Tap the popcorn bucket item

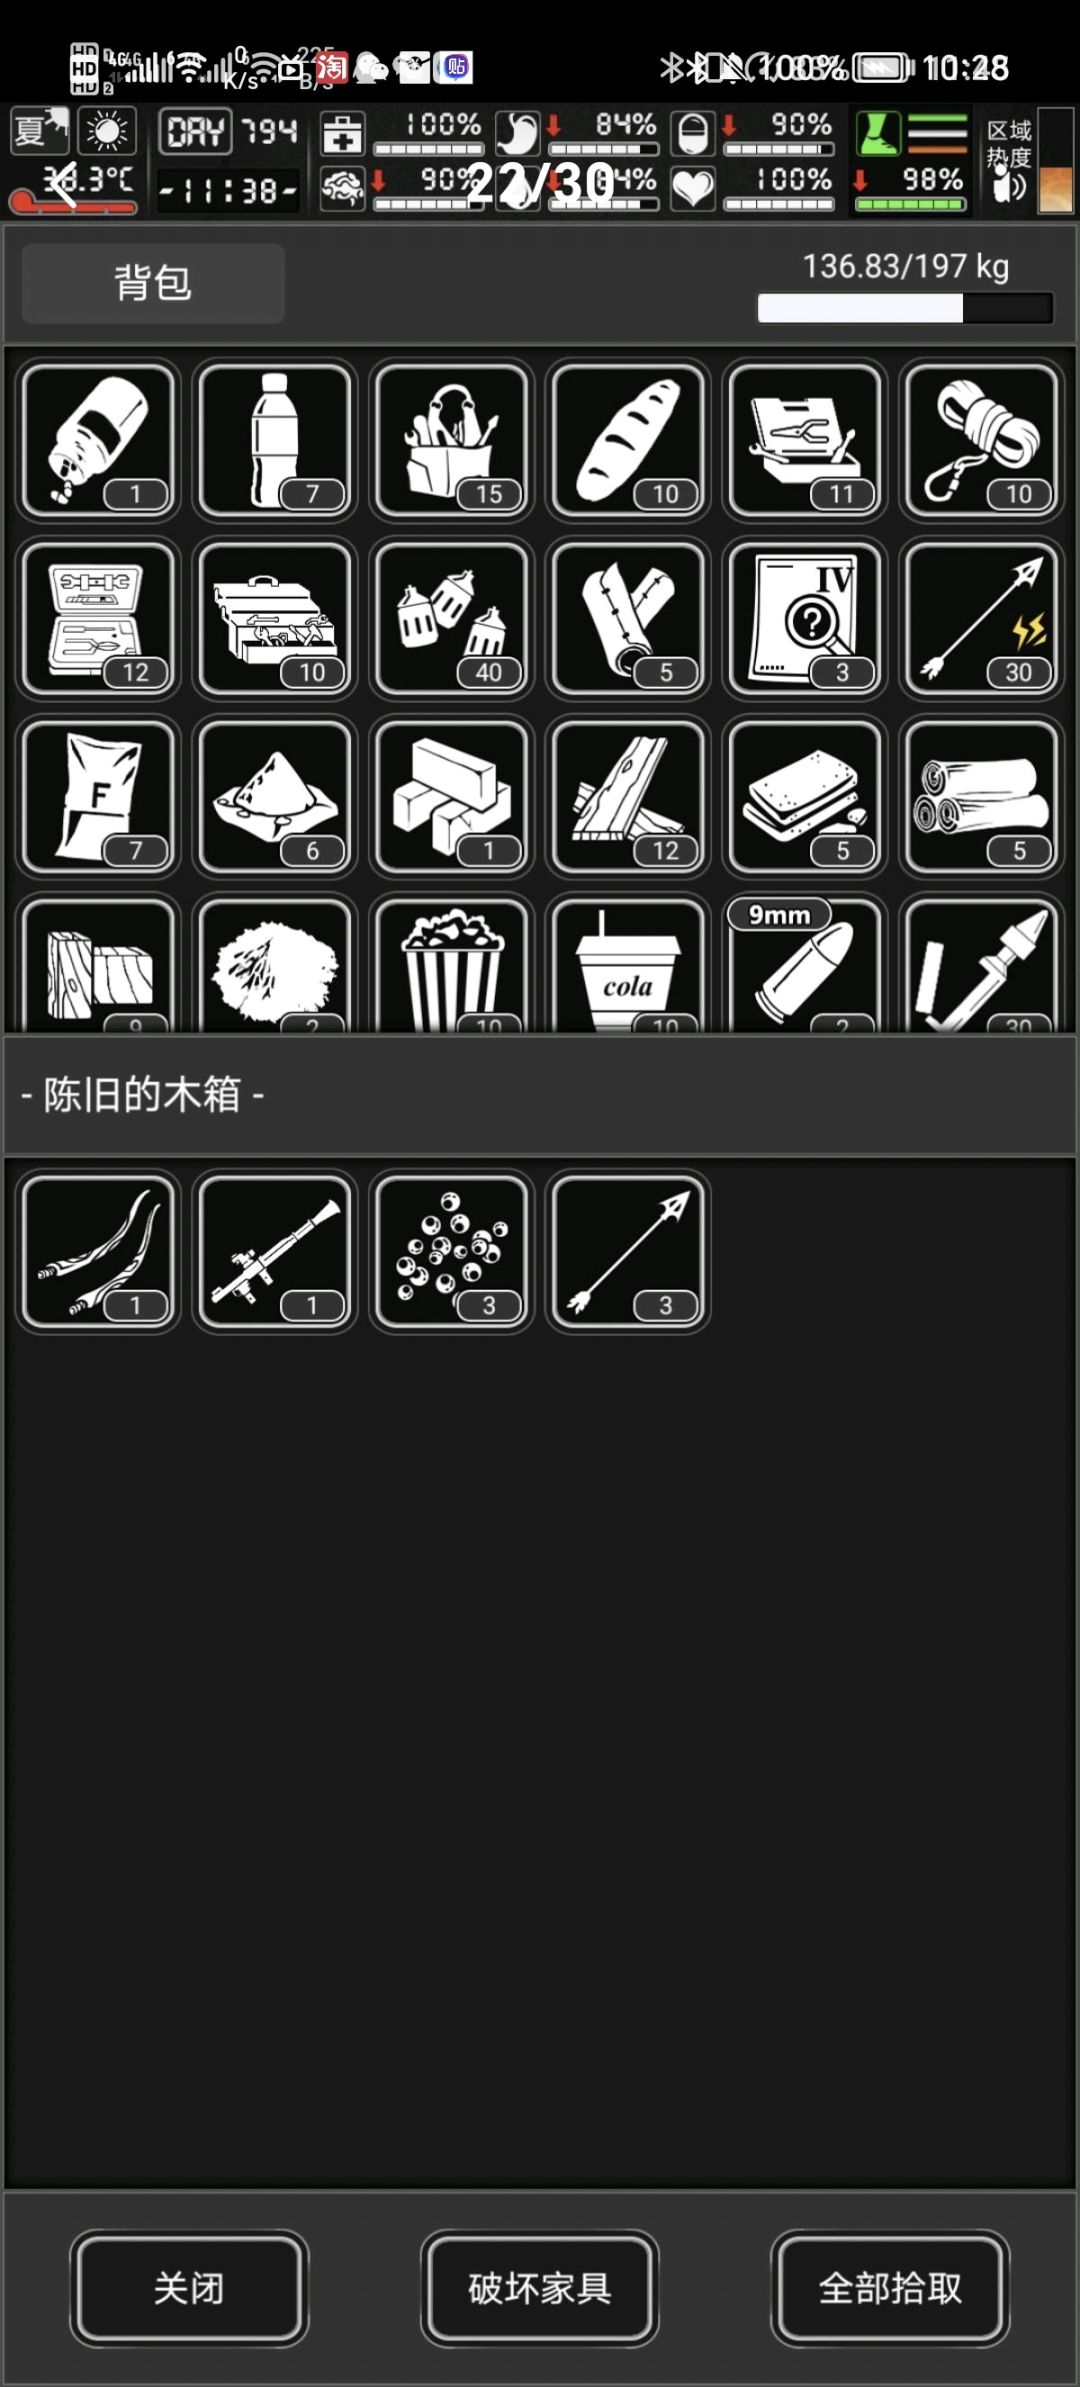coord(452,965)
